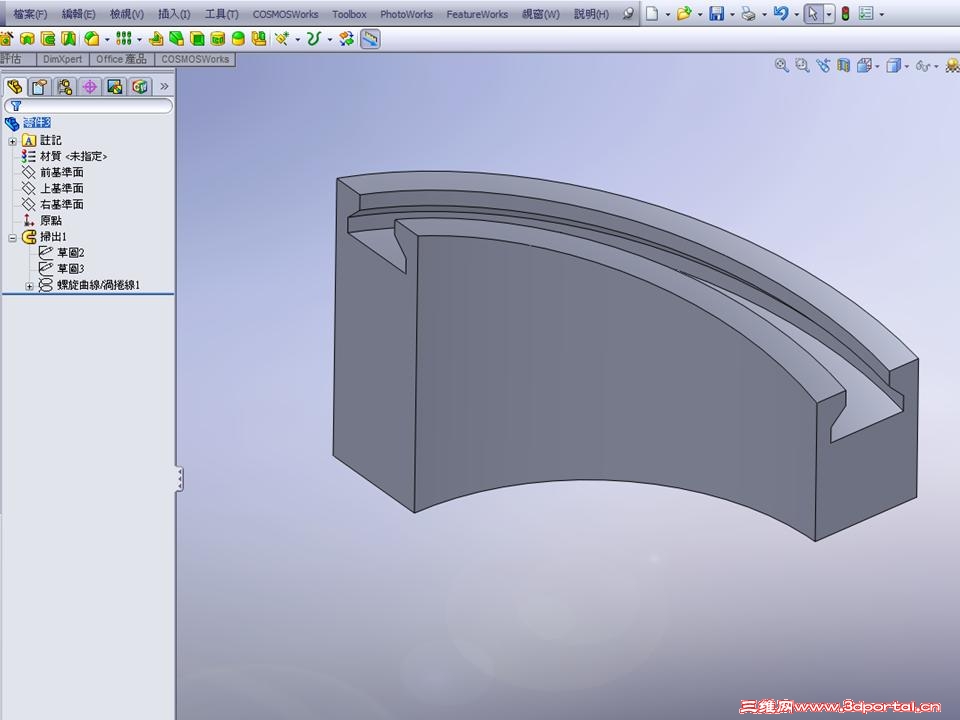Screen dimensions: 960x720
Task: Click the Save floppy disk icon
Action: click(x=716, y=13)
